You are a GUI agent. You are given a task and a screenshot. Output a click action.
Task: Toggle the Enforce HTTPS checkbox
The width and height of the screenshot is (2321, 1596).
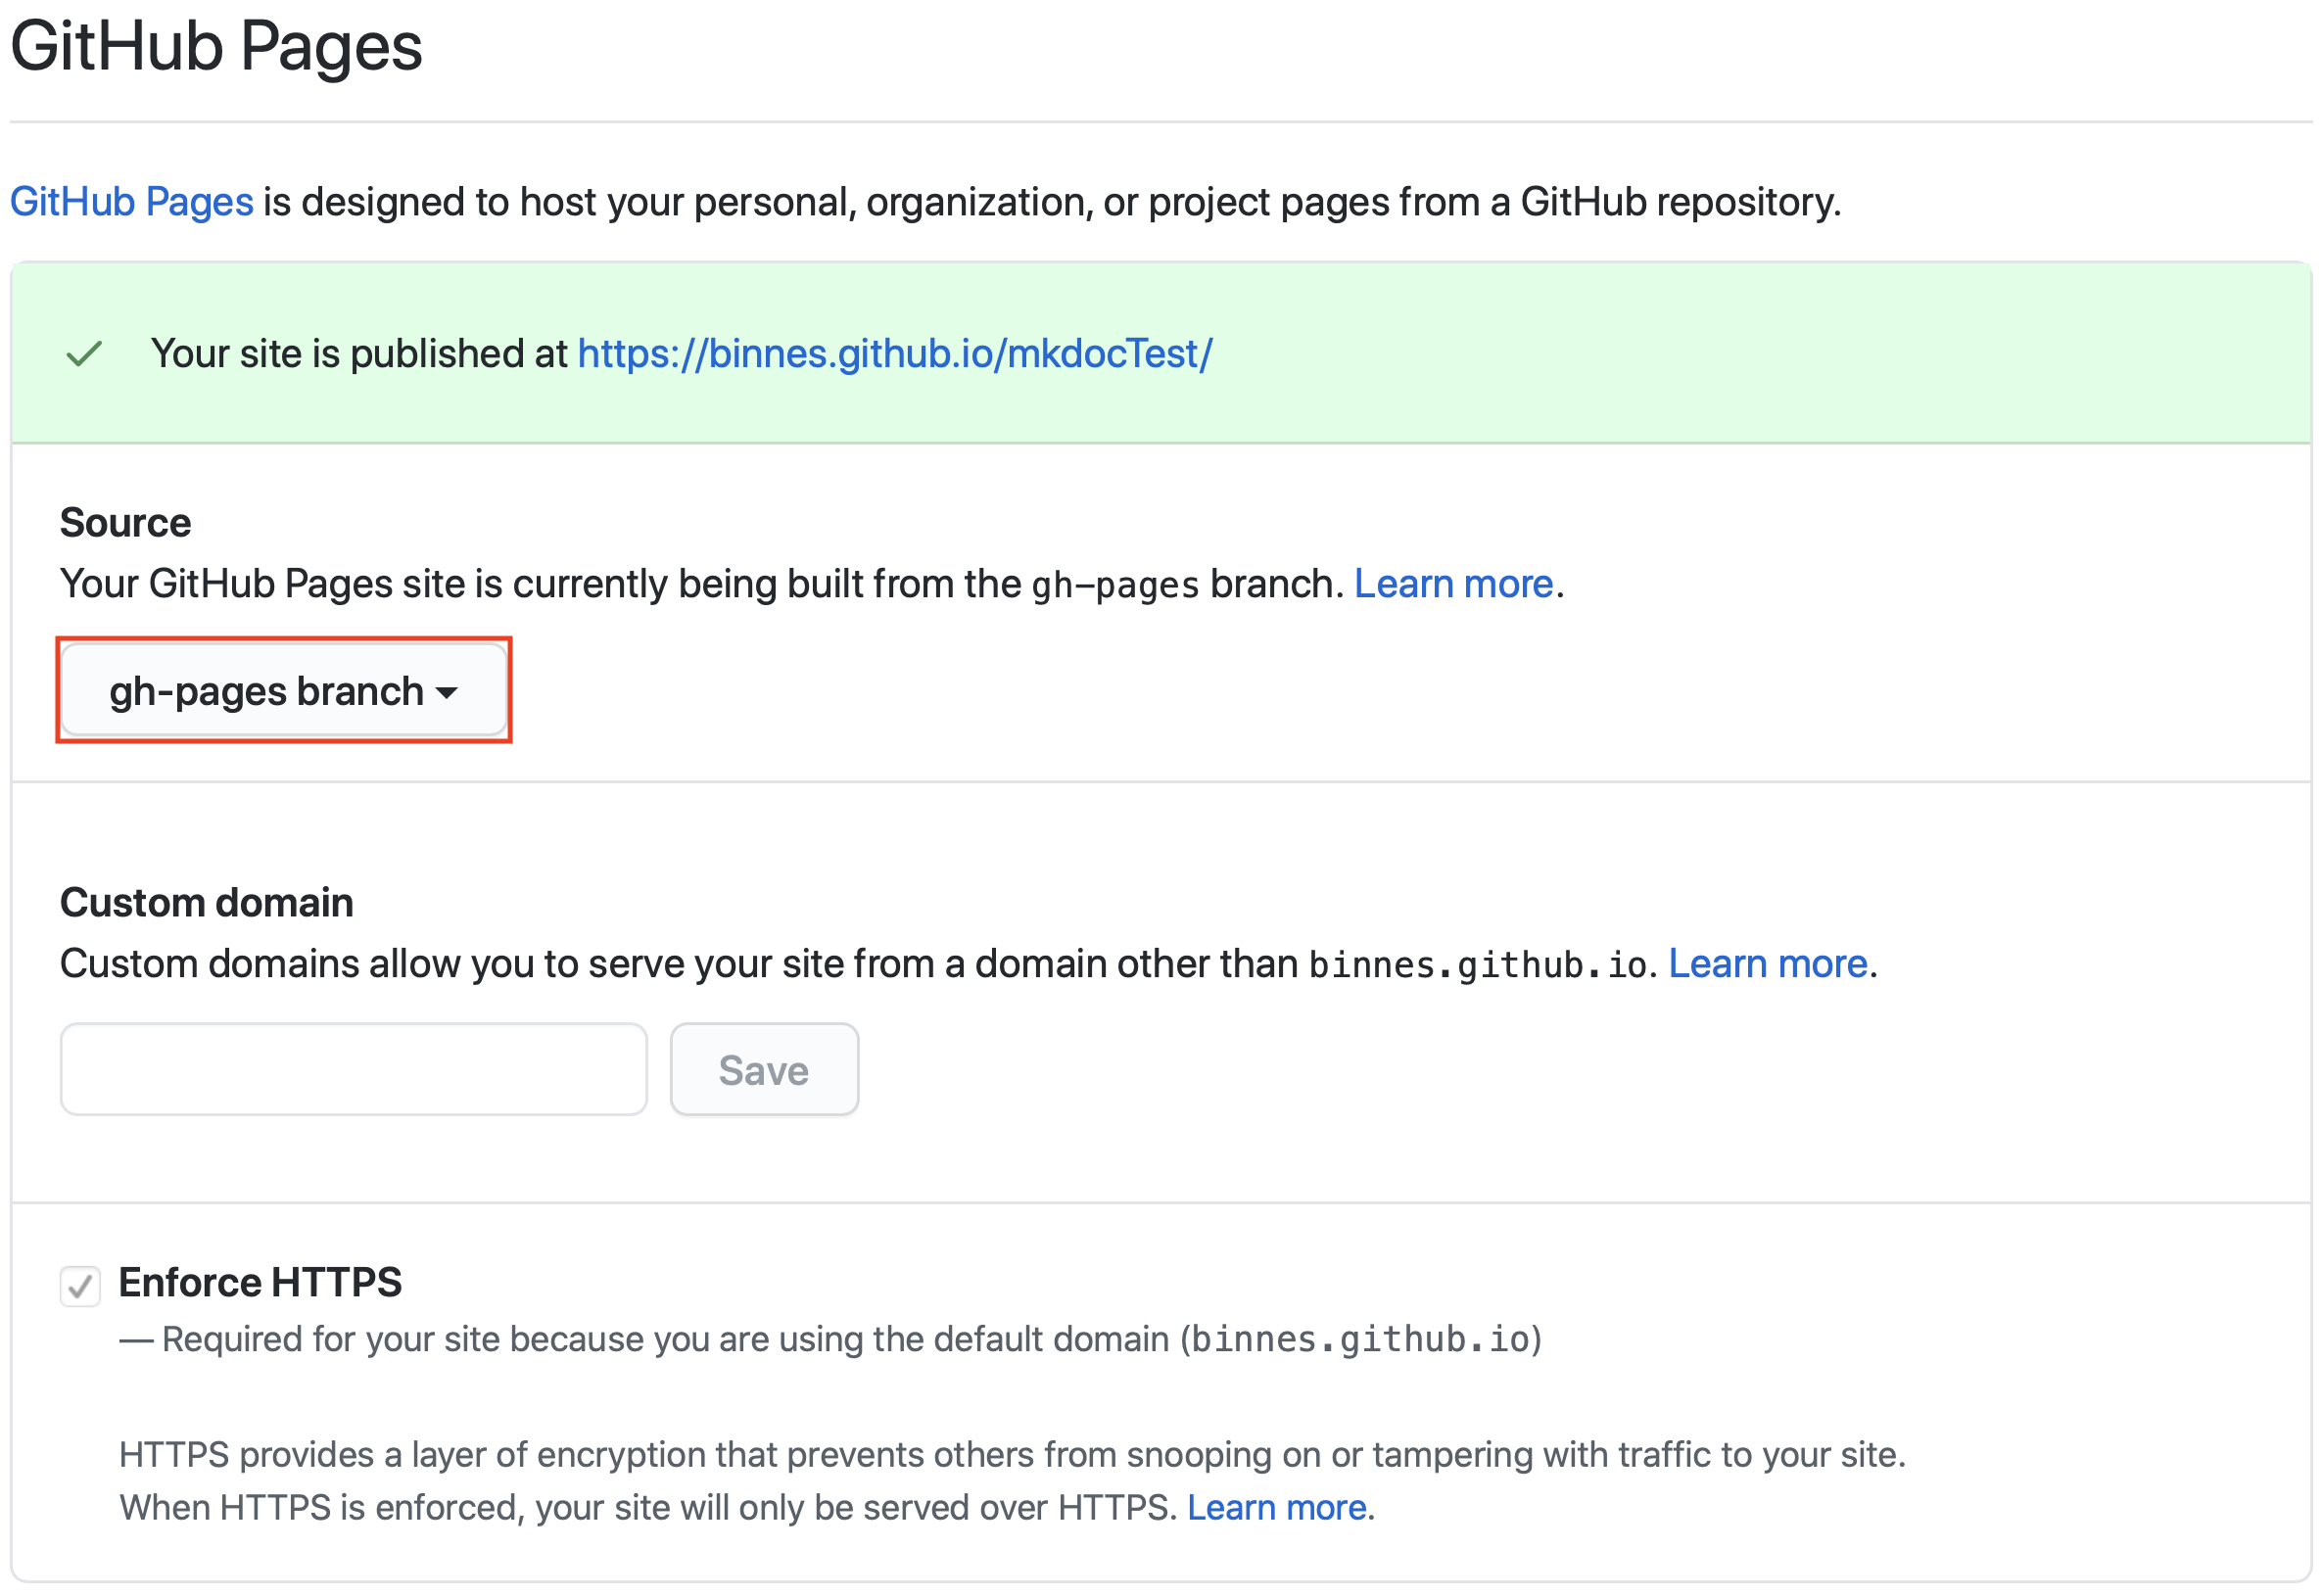pos(80,1286)
